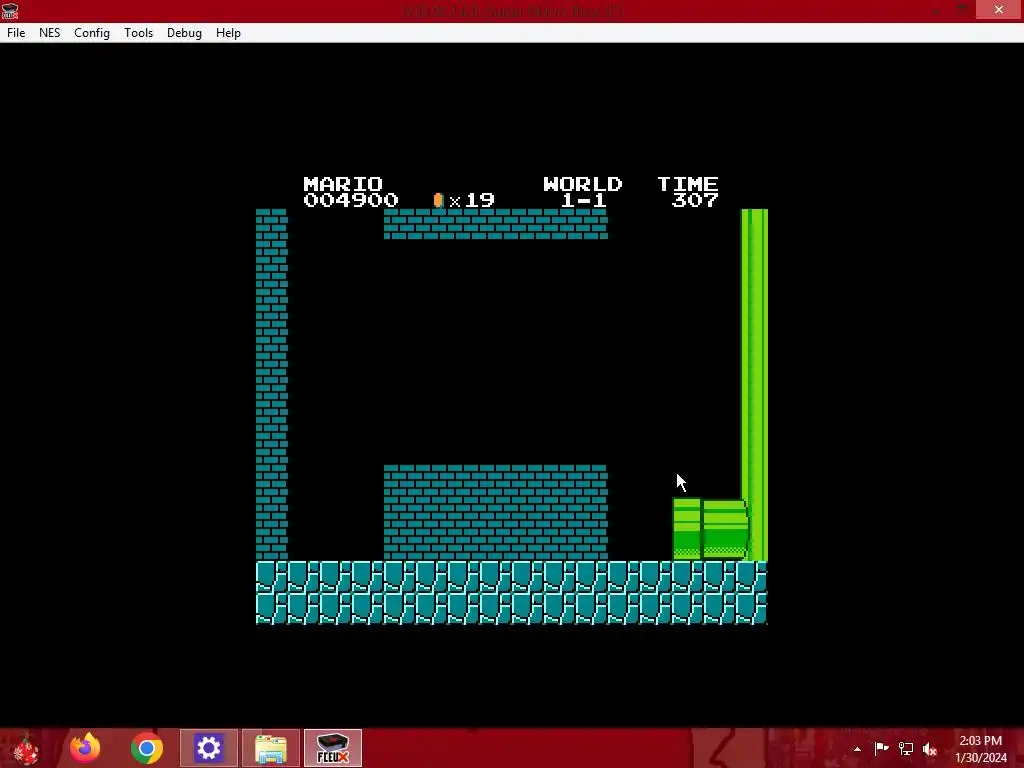
Task: Open the File menu
Action: pyautogui.click(x=16, y=33)
